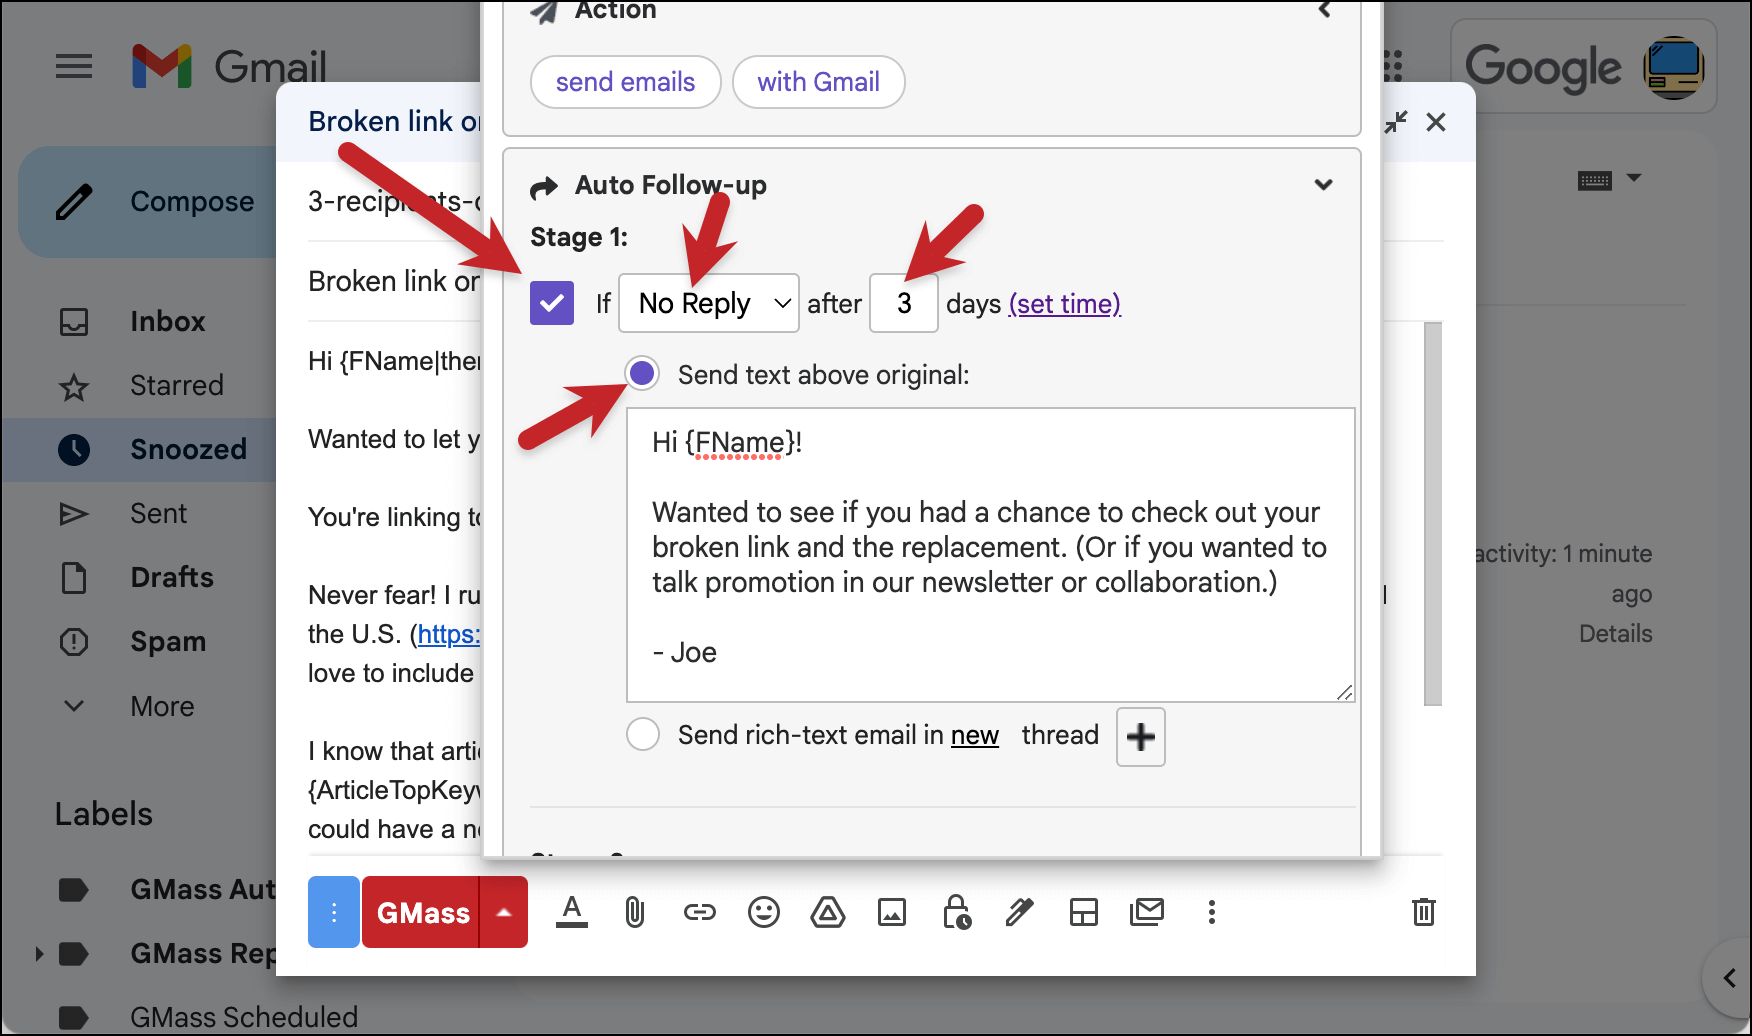Open text formatting options
Screen dimensions: 1752x1036
pos(572,912)
